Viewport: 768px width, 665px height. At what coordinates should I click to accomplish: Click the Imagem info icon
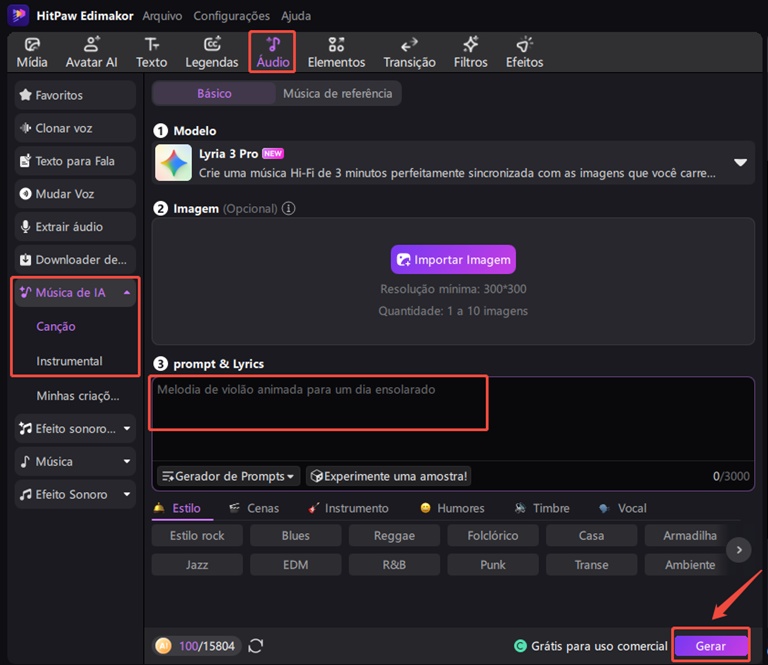(x=288, y=209)
